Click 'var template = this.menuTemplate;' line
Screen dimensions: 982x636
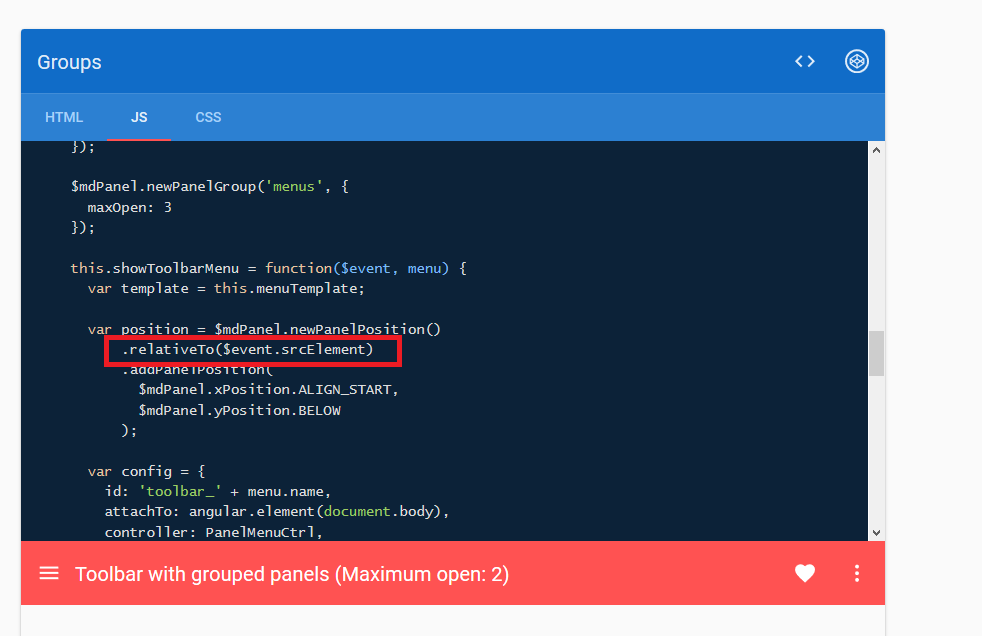click(x=226, y=289)
